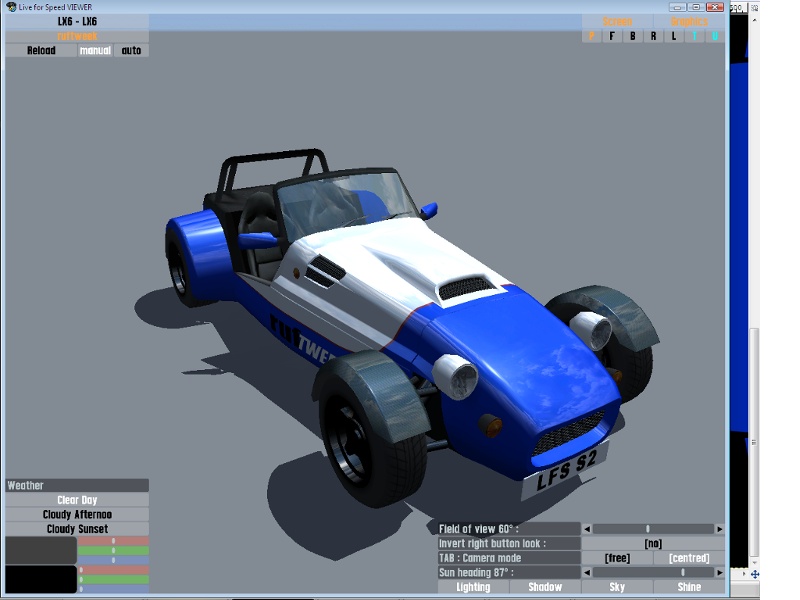800x600 pixels.
Task: Click the cyan T button
Action: [695, 36]
